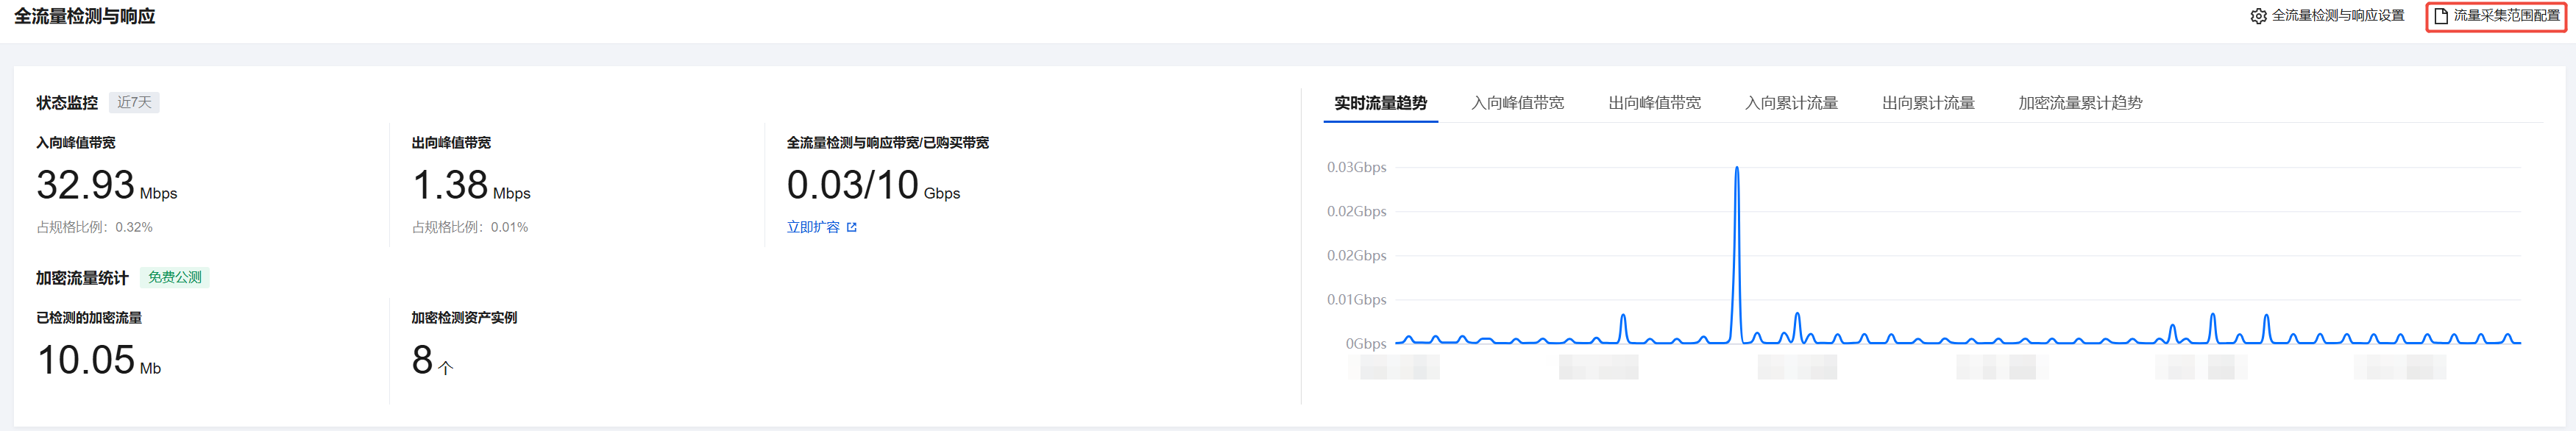
Task: Click the 近7天 time range tag
Action: pyautogui.click(x=134, y=103)
